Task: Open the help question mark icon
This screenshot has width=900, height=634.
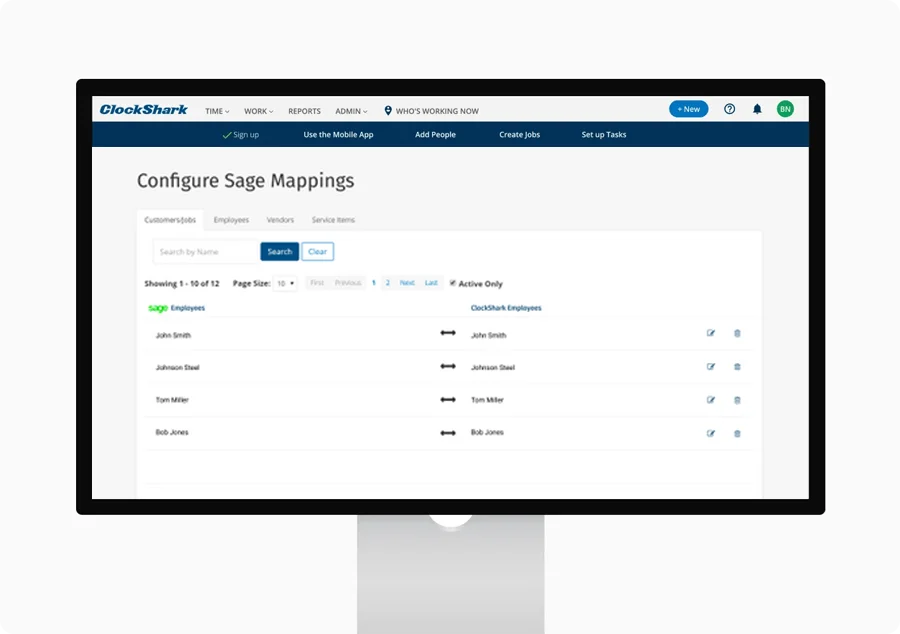Action: tap(729, 109)
